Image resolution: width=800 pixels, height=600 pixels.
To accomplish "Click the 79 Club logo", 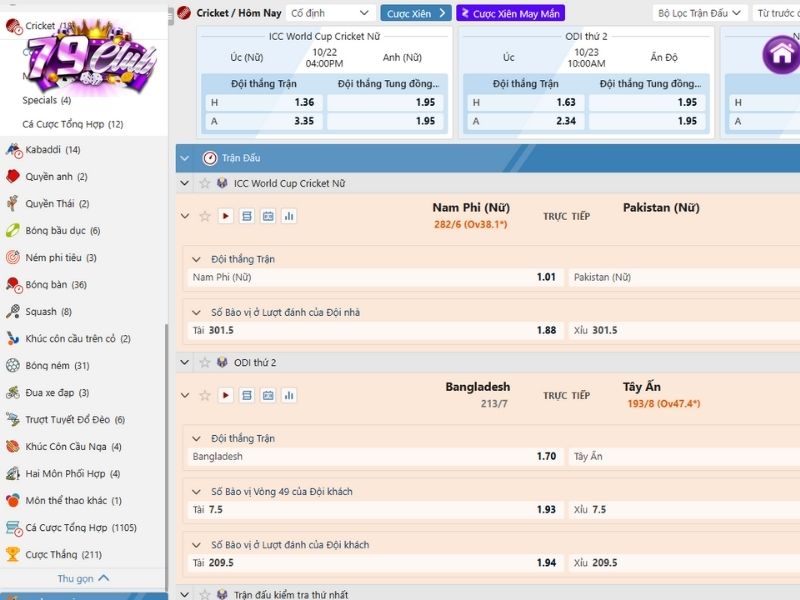I will pyautogui.click(x=90, y=60).
